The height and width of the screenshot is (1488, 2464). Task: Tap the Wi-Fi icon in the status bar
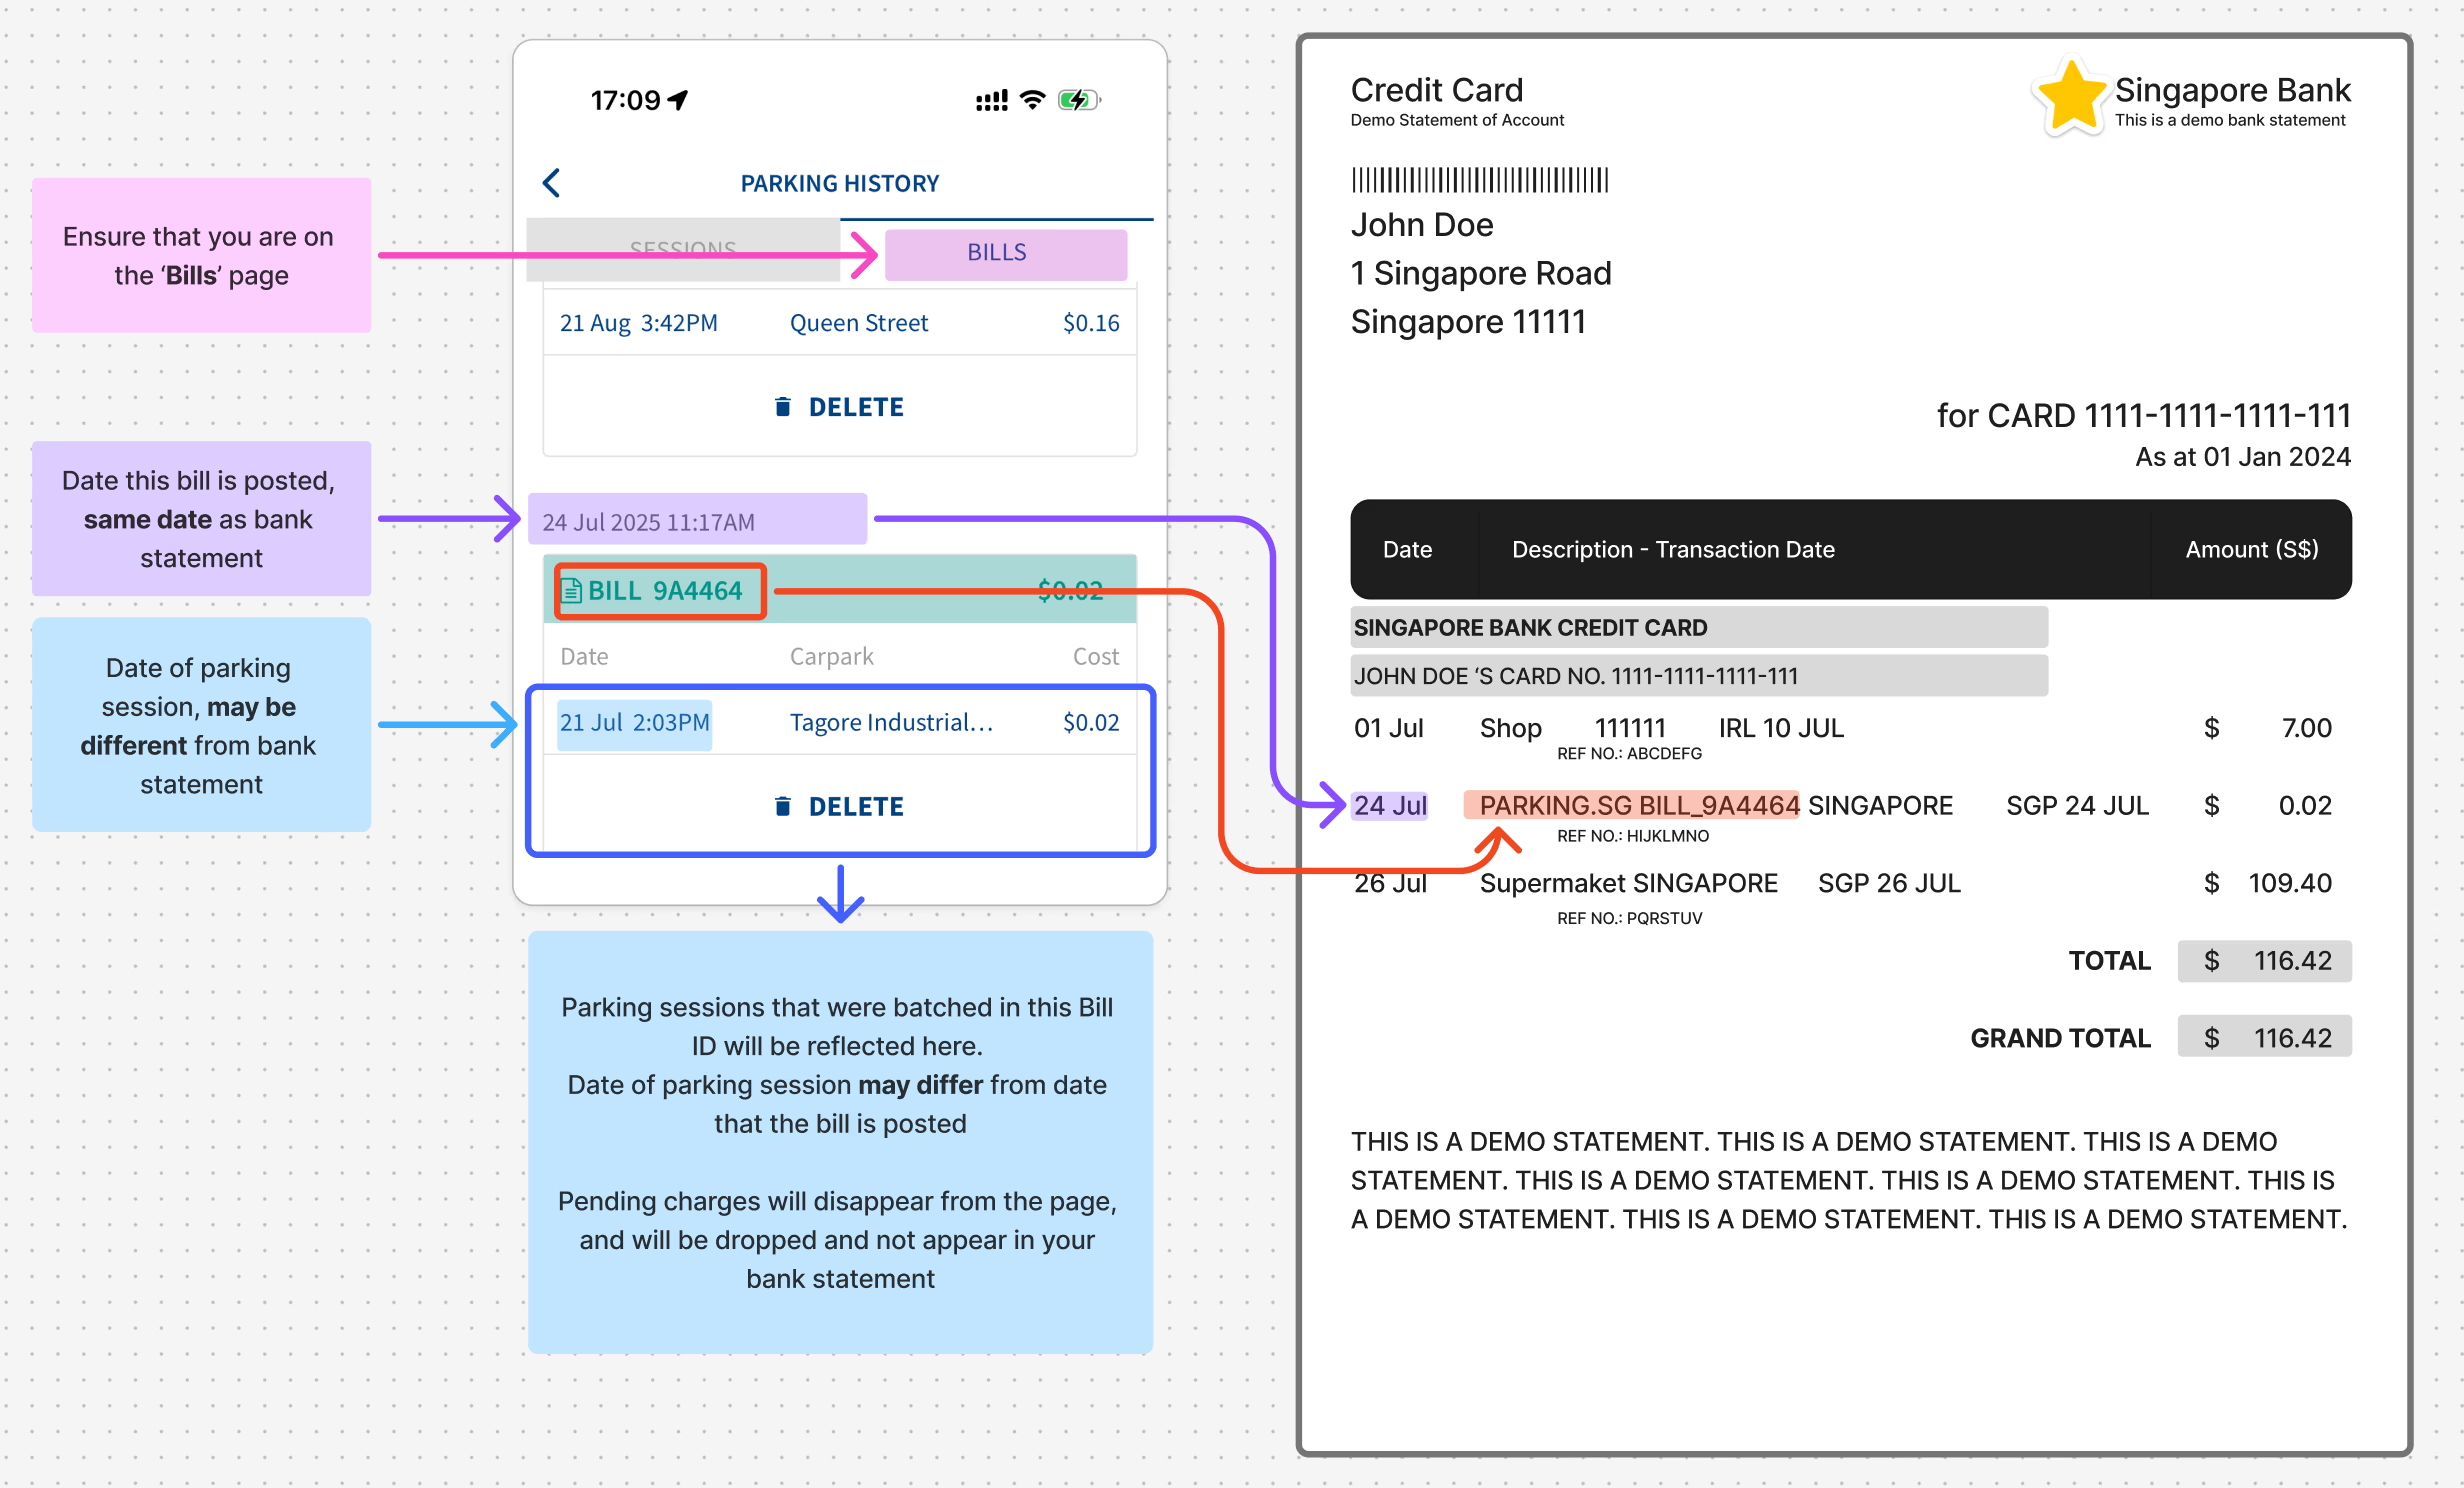[x=1033, y=100]
